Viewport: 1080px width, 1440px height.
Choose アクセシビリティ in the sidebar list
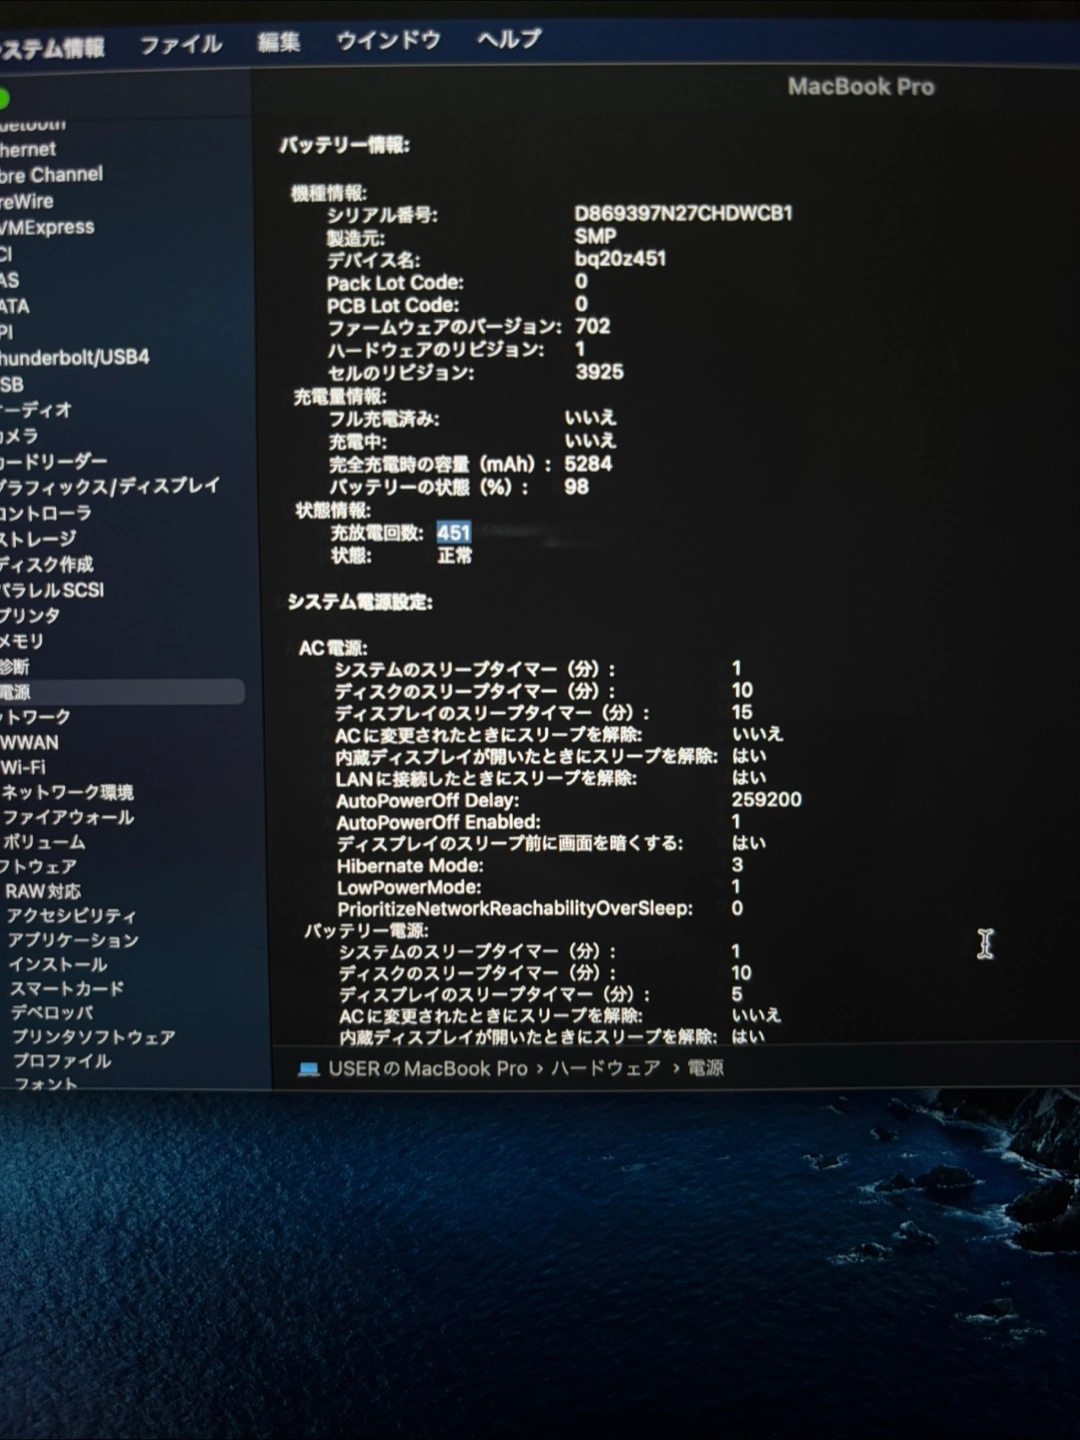pyautogui.click(x=71, y=915)
